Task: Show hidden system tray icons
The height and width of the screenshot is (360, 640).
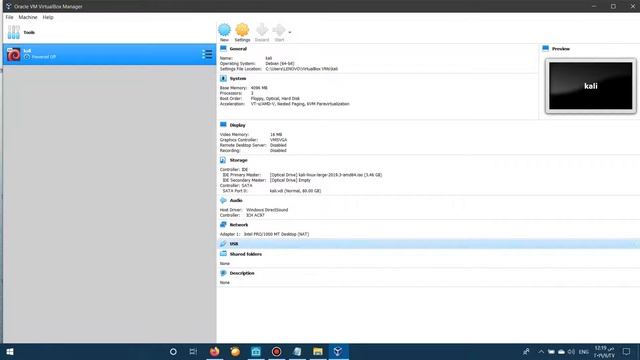Action: tap(541, 352)
